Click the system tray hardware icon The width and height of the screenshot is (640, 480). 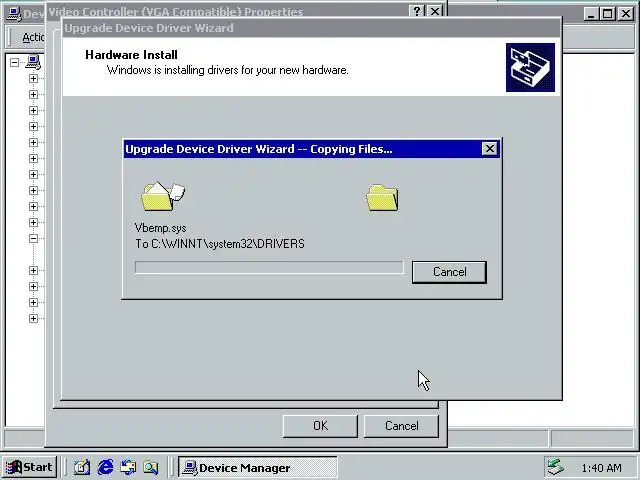(556, 467)
